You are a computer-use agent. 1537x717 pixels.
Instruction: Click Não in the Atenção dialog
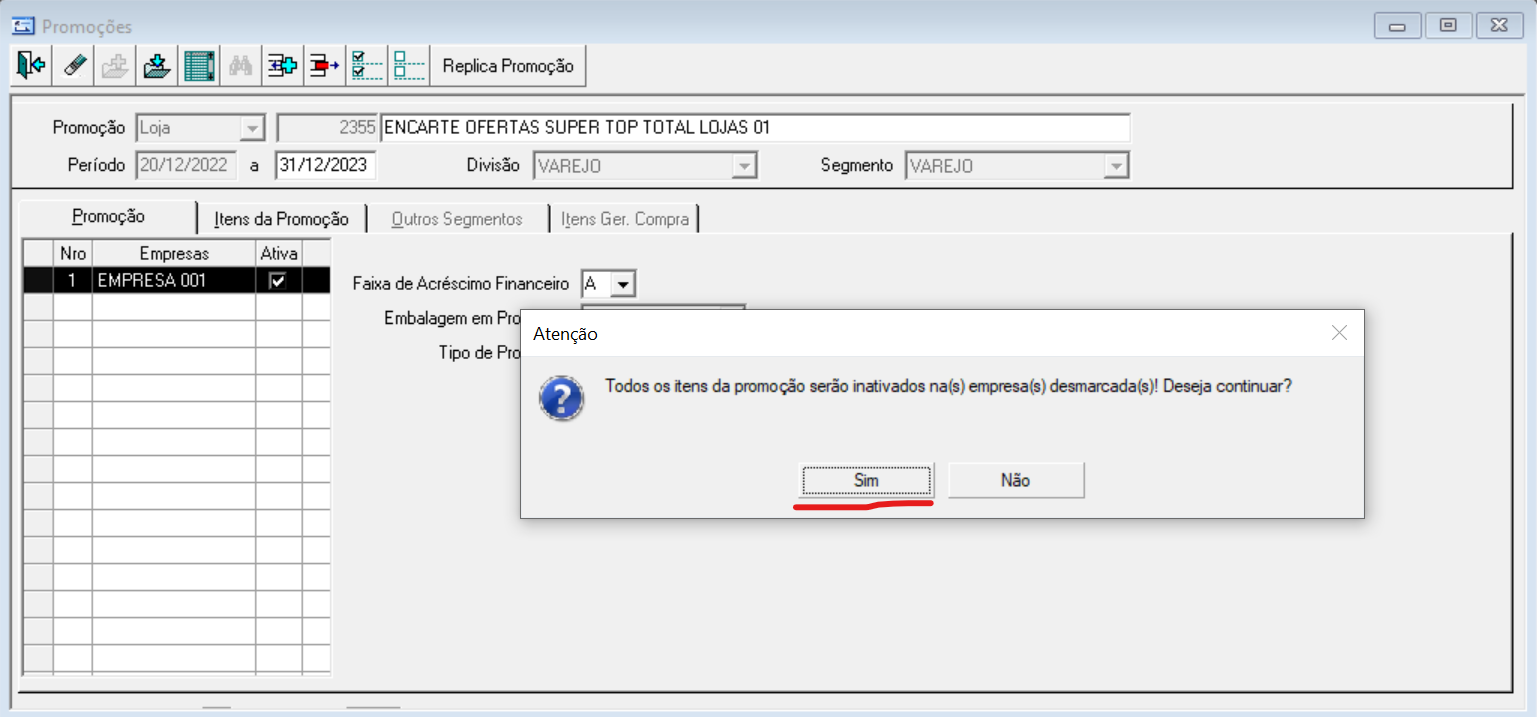coord(1016,480)
